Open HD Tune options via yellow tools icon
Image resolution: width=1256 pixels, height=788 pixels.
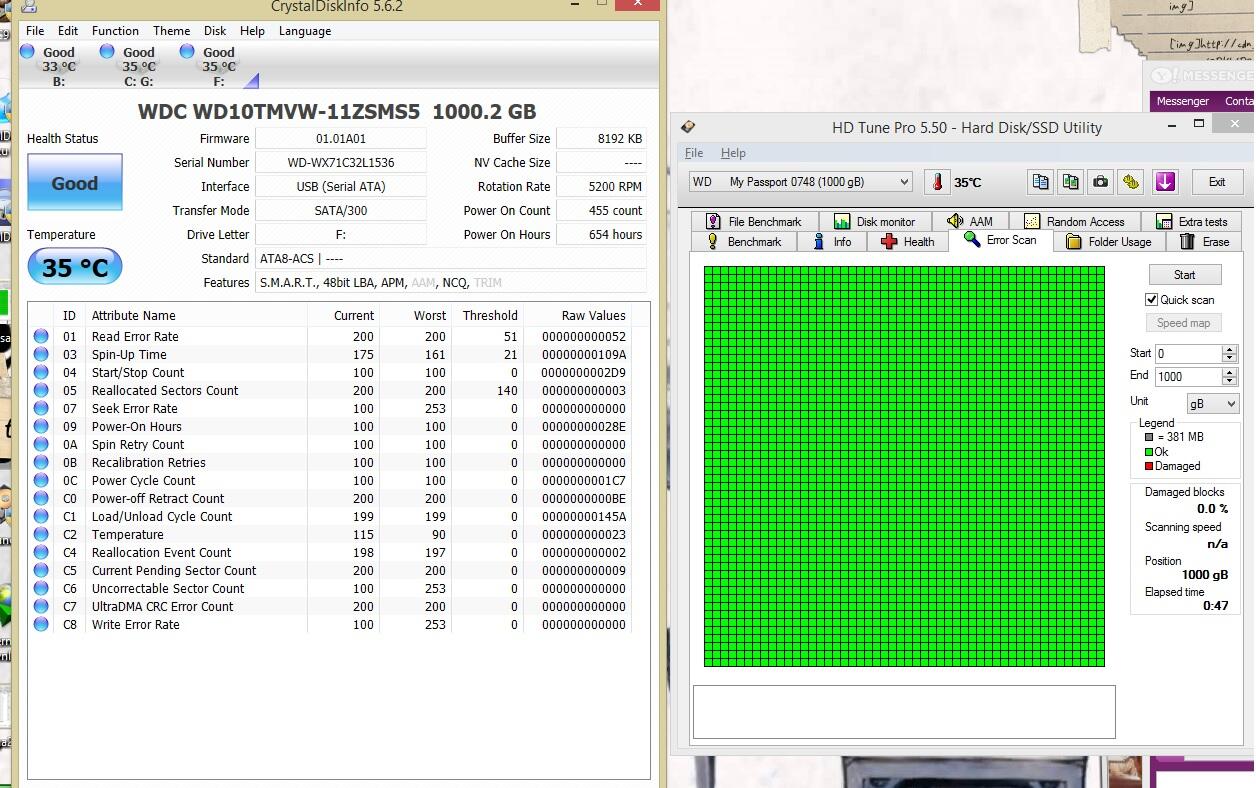click(1131, 182)
